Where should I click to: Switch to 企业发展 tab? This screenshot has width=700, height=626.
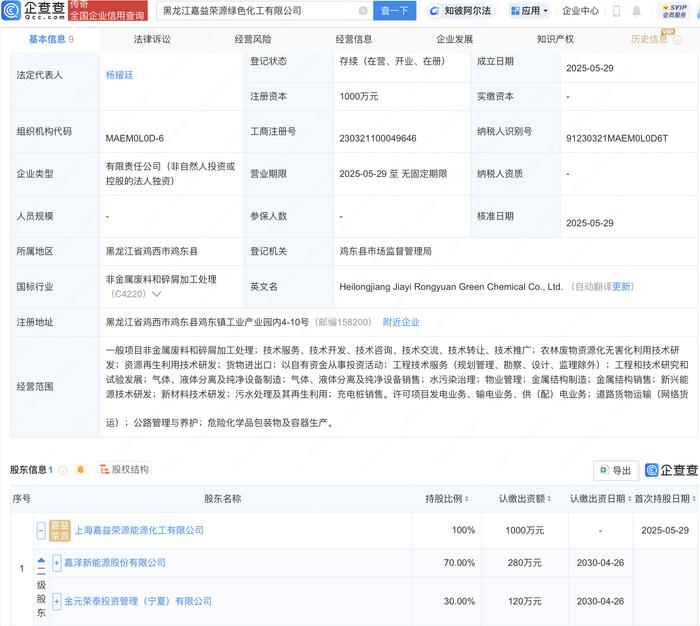(454, 39)
